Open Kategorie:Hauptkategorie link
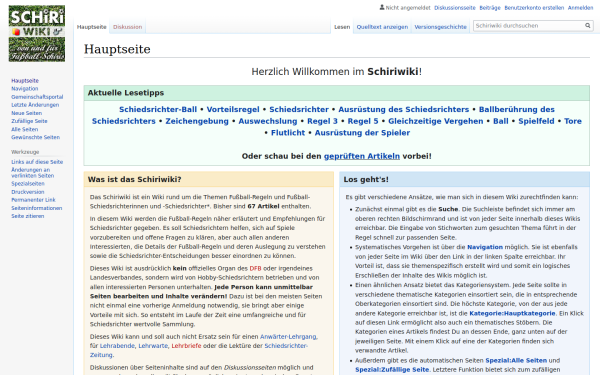This screenshot has width=600, height=375. [512, 313]
